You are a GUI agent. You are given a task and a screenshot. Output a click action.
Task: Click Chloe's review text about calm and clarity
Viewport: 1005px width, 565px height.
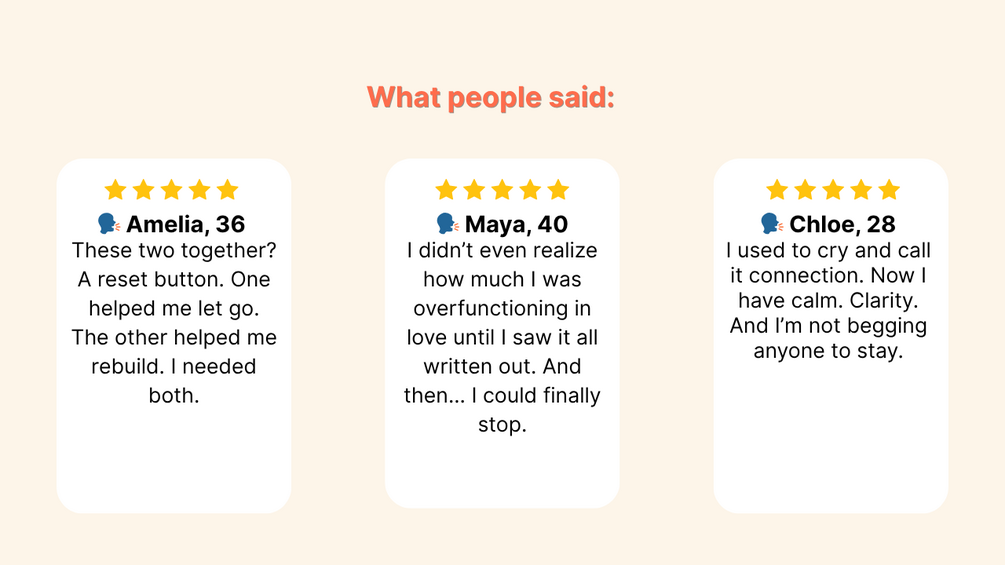coord(828,300)
